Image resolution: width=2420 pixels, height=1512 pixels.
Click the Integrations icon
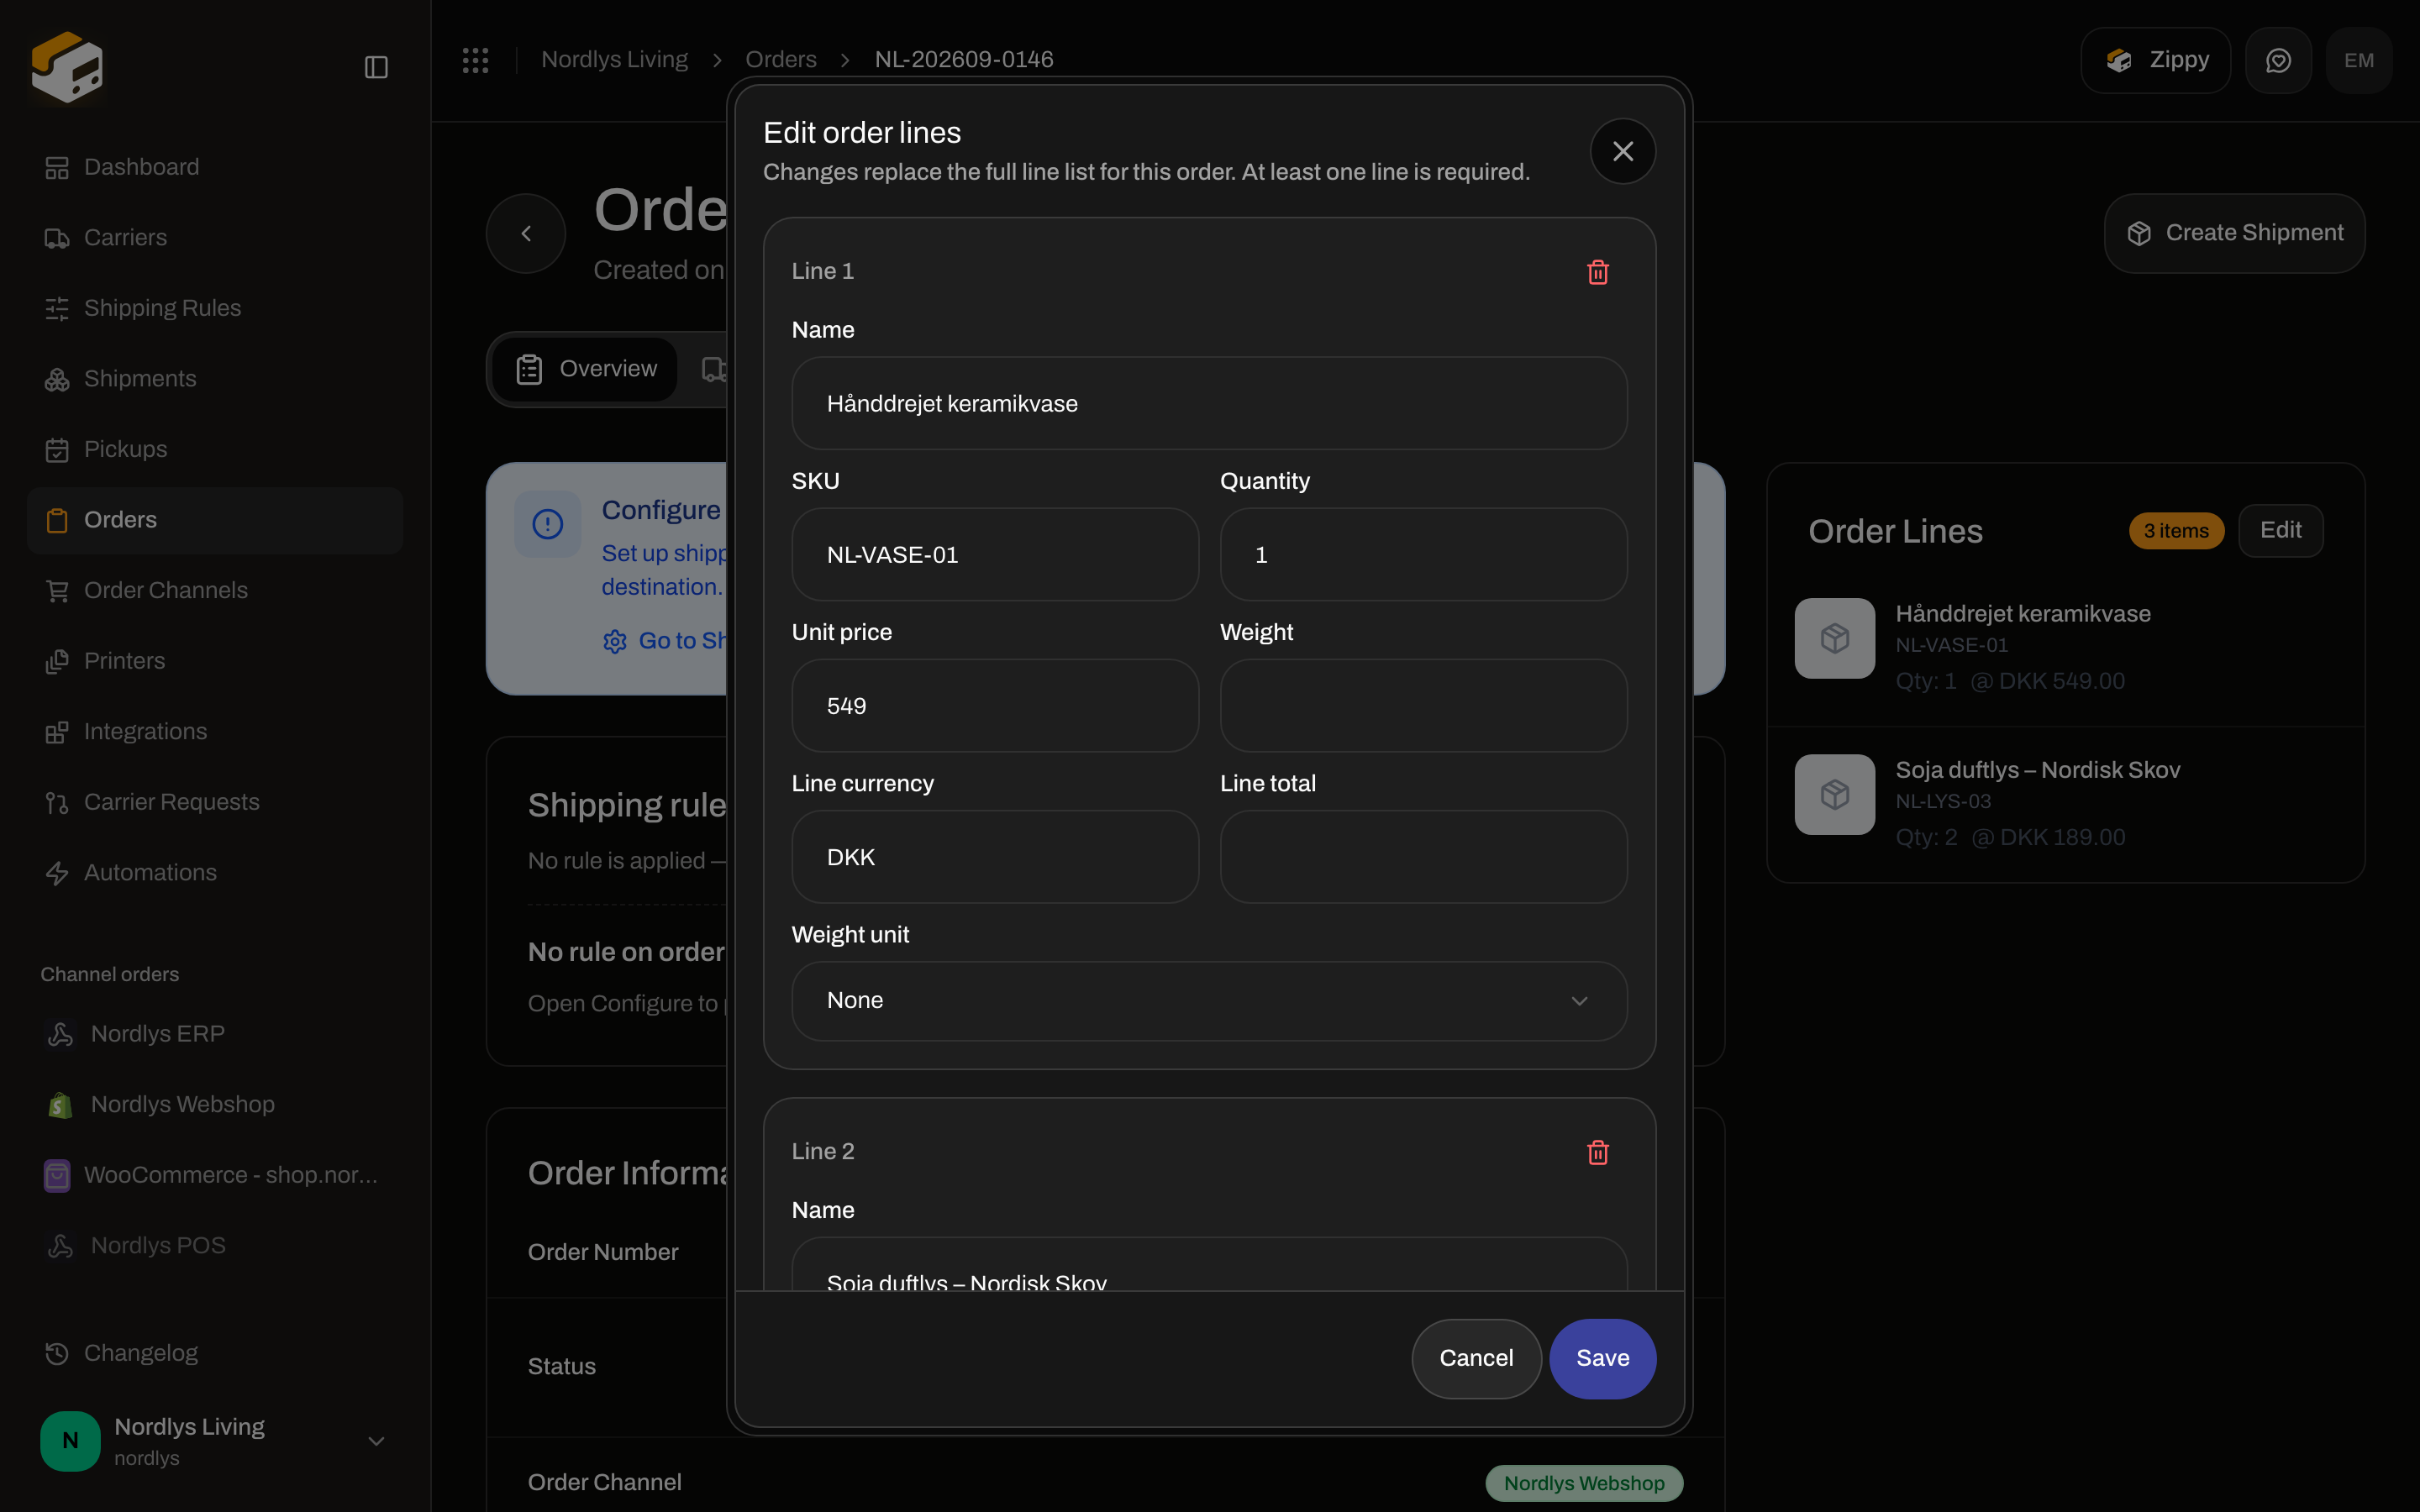(x=57, y=732)
